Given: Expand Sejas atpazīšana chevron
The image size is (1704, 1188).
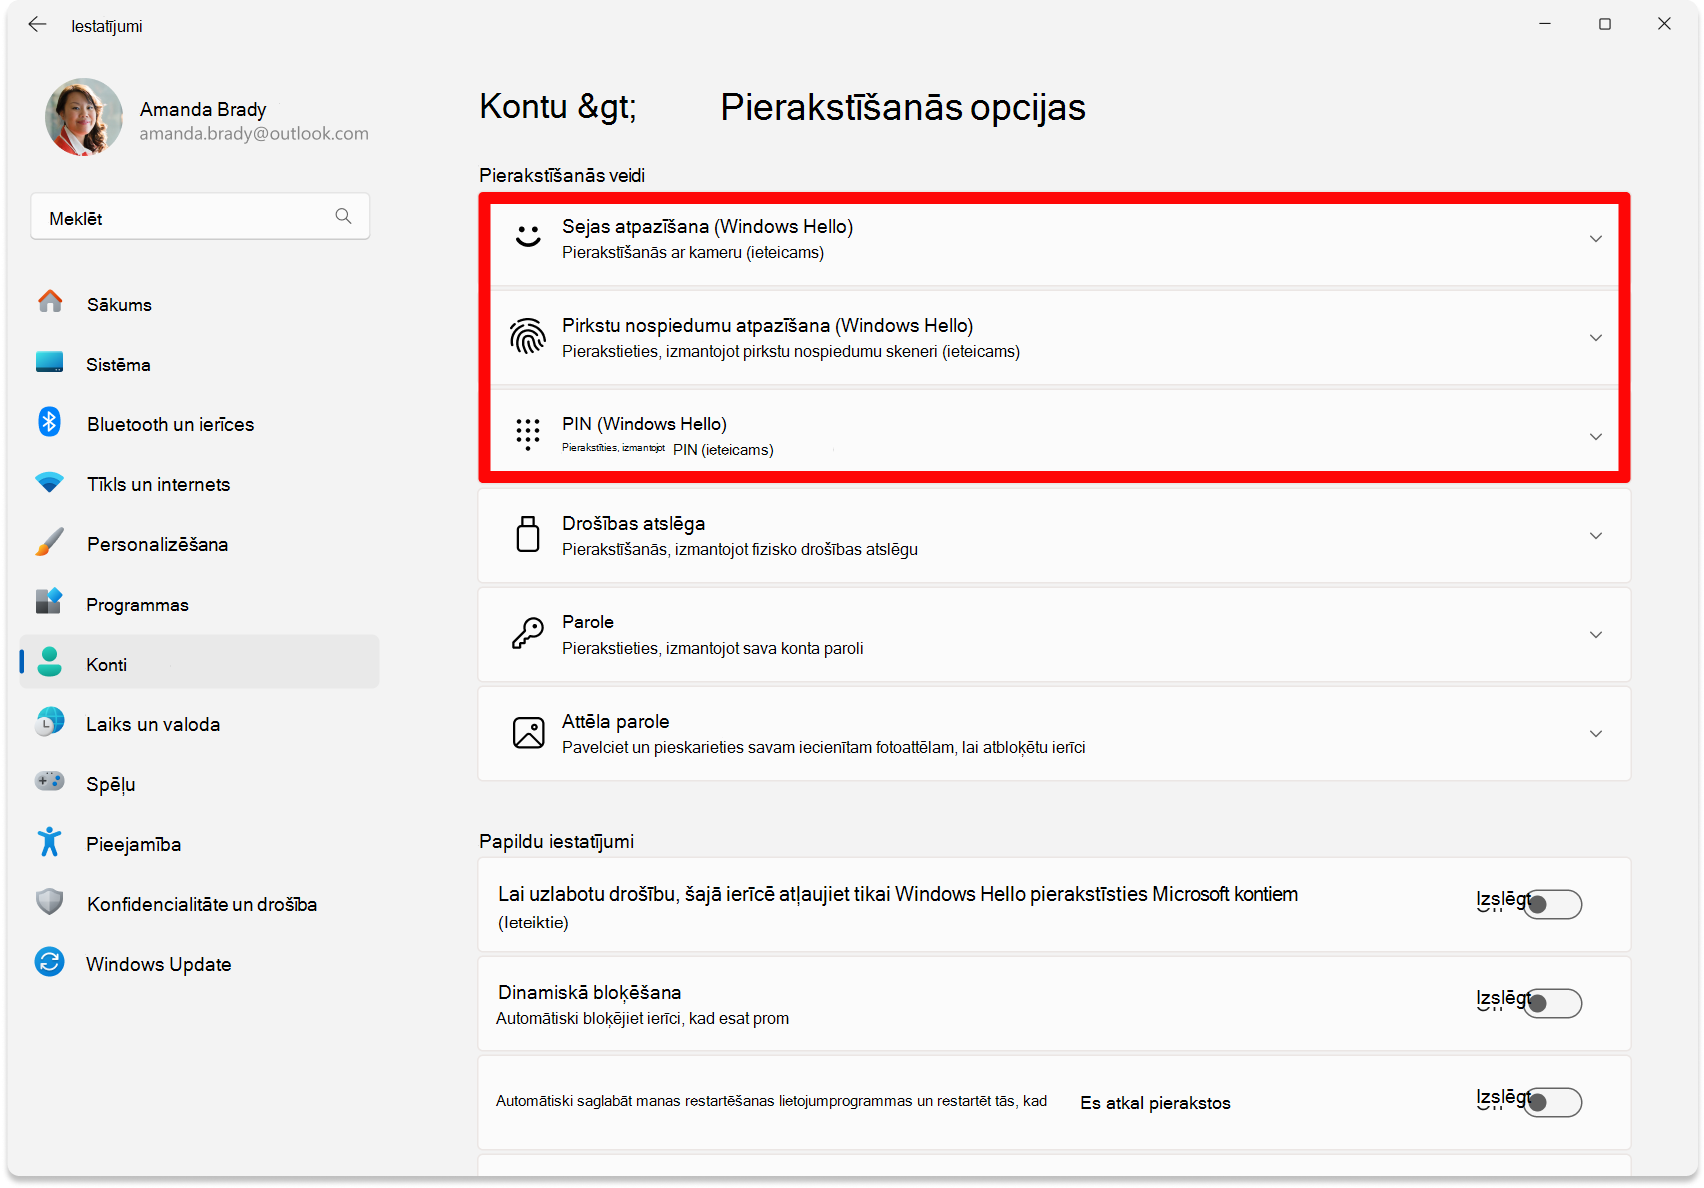Looking at the screenshot, I should (x=1595, y=238).
